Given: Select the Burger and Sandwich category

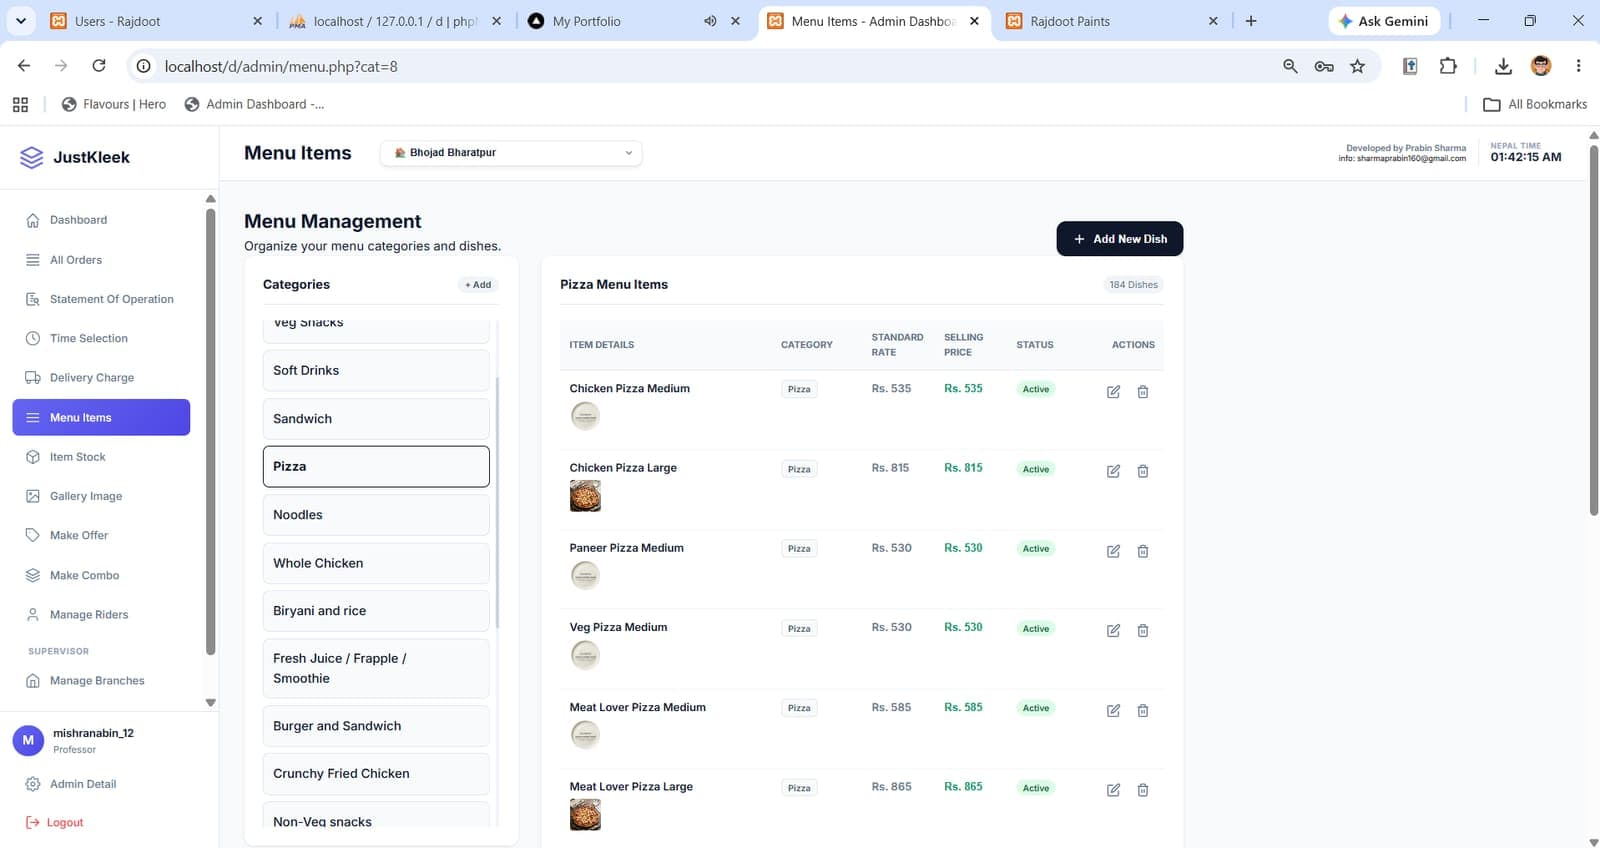Looking at the screenshot, I should pyautogui.click(x=376, y=726).
